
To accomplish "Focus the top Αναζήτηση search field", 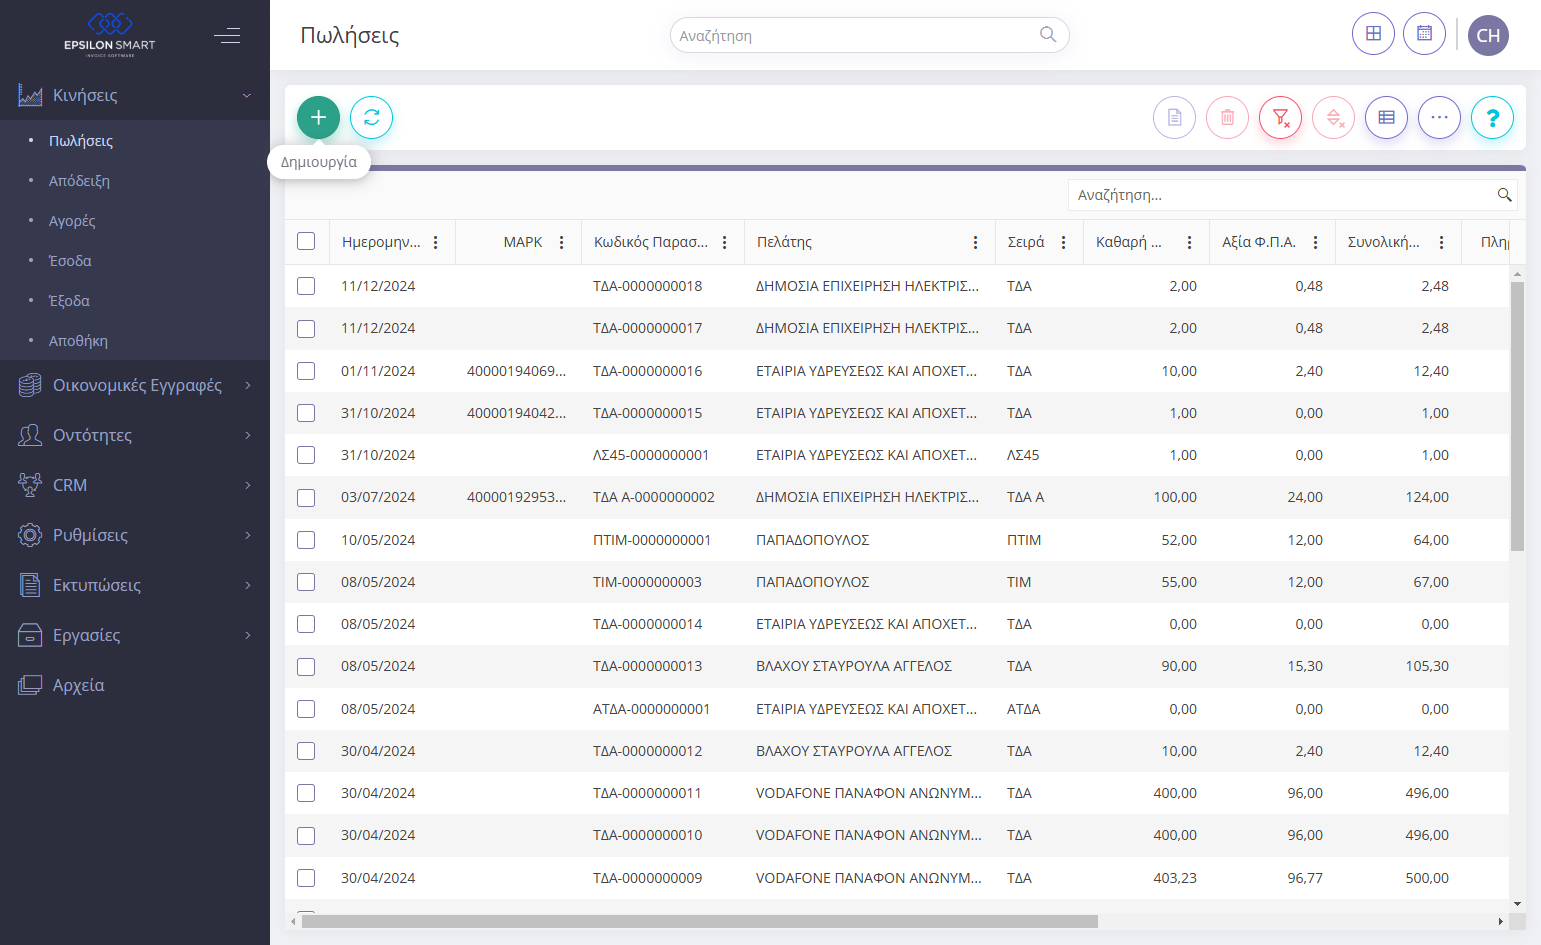I will pyautogui.click(x=869, y=35).
